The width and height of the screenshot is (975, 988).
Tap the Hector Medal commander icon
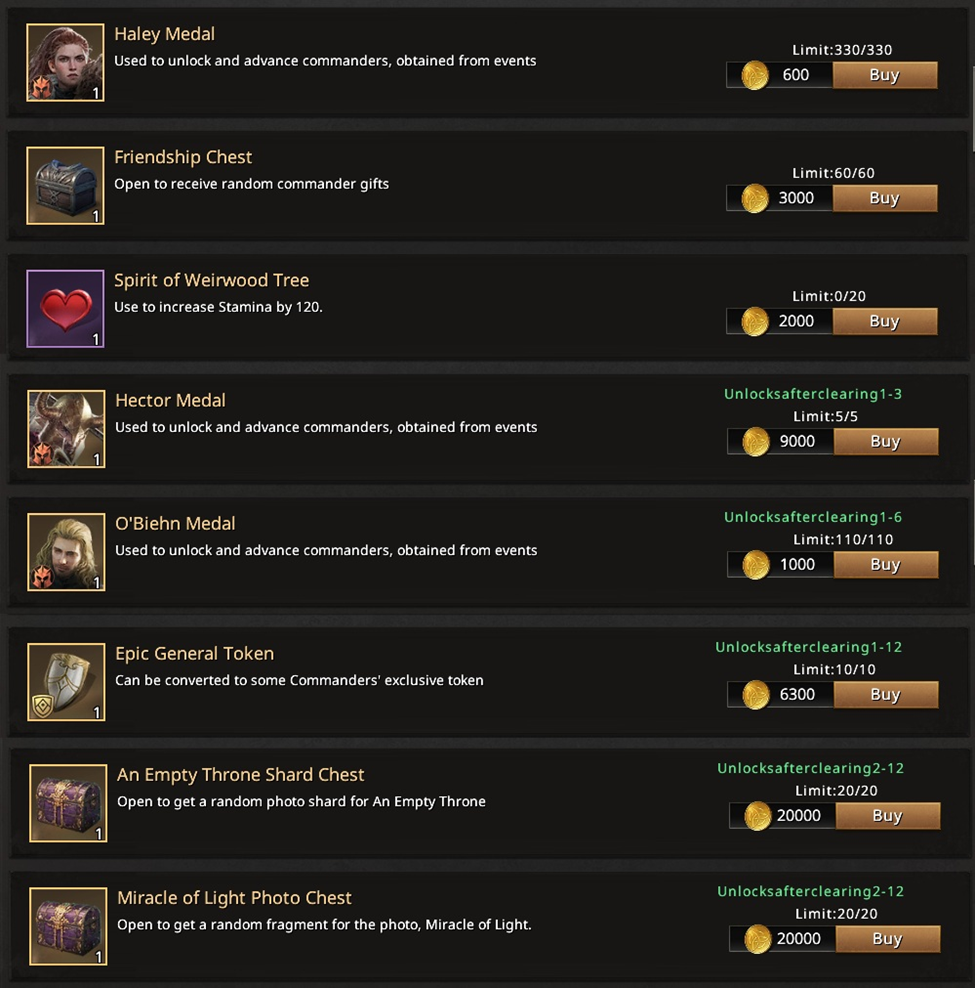[x=66, y=429]
